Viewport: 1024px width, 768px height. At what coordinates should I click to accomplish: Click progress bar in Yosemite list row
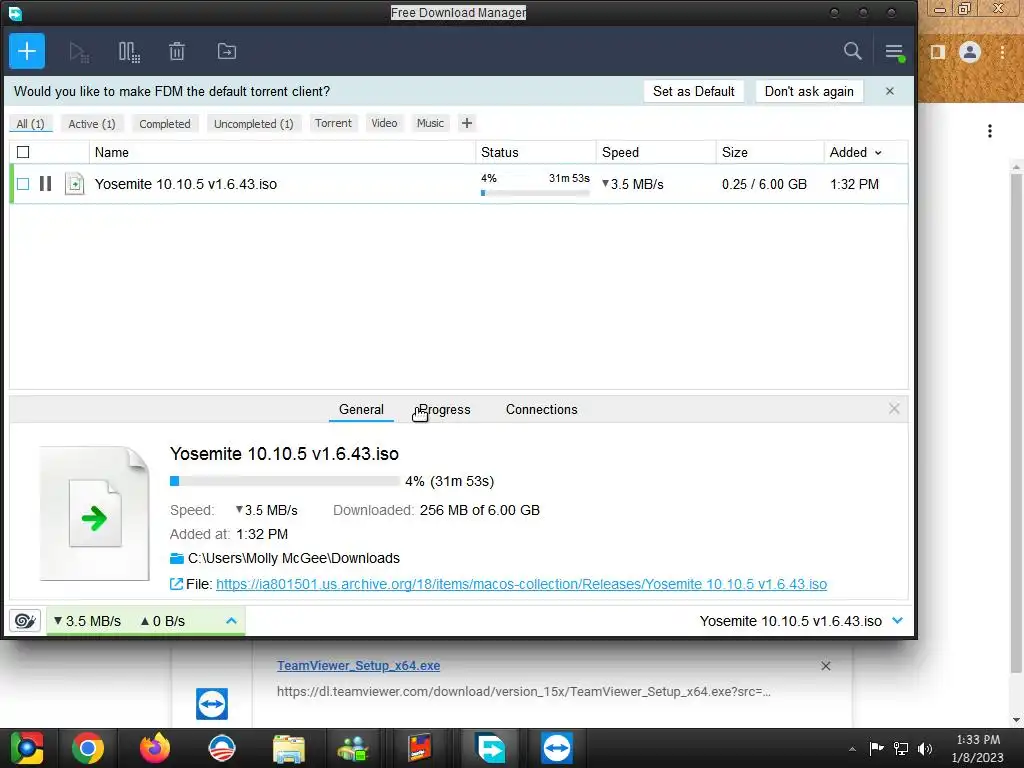pos(535,193)
